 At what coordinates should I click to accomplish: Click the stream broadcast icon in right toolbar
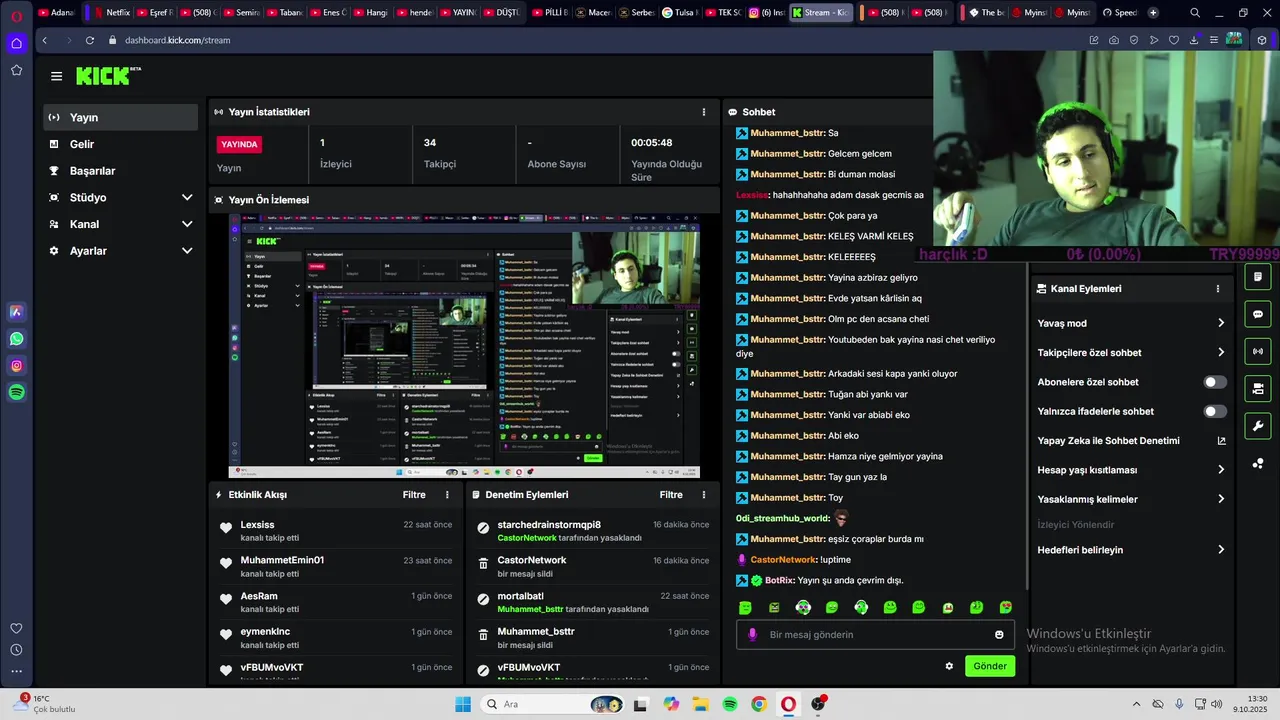click(x=1258, y=351)
